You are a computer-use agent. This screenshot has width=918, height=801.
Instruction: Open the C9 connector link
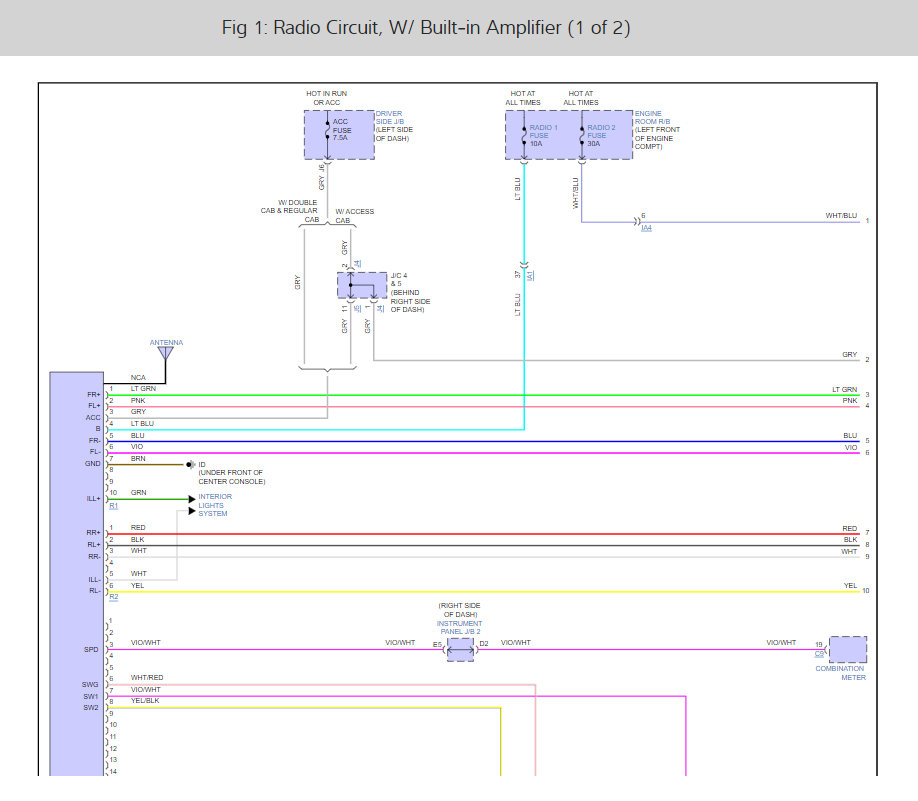point(819,654)
